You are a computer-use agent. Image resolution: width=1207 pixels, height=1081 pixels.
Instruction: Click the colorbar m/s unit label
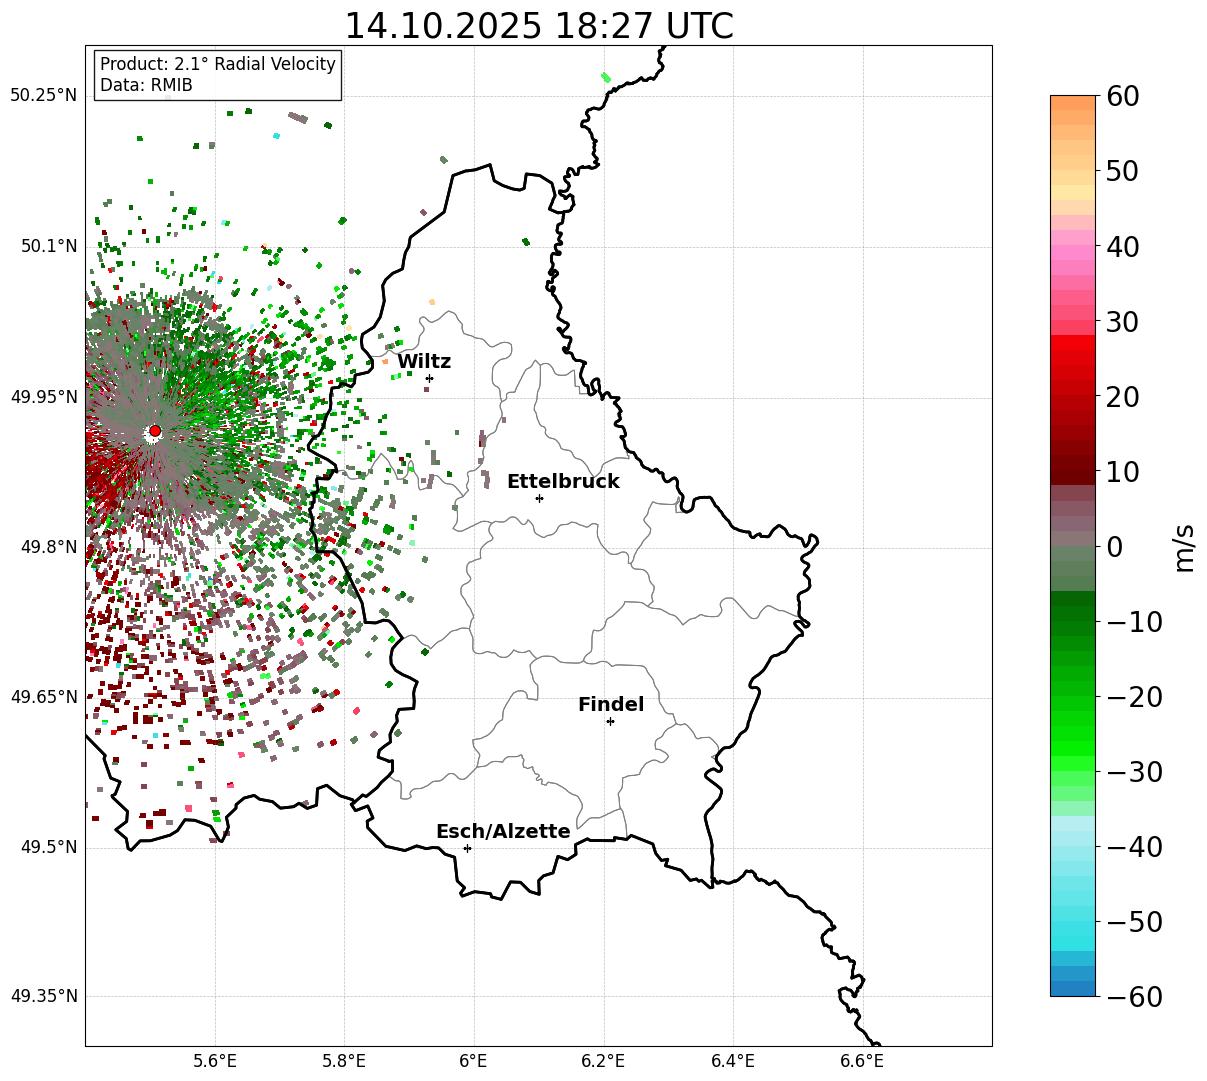coord(1184,546)
